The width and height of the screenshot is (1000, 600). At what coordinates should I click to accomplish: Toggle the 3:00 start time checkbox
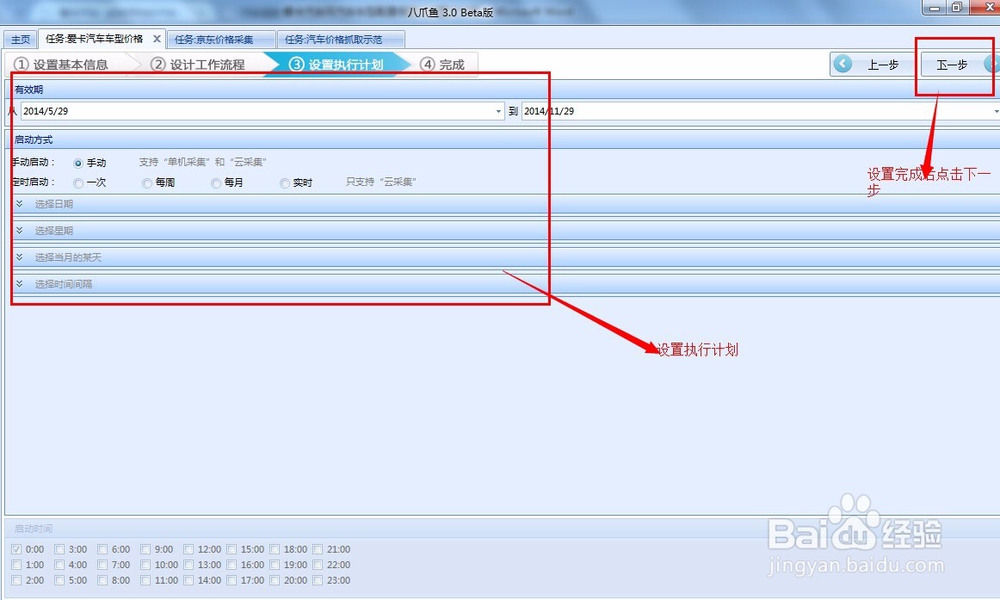point(59,549)
